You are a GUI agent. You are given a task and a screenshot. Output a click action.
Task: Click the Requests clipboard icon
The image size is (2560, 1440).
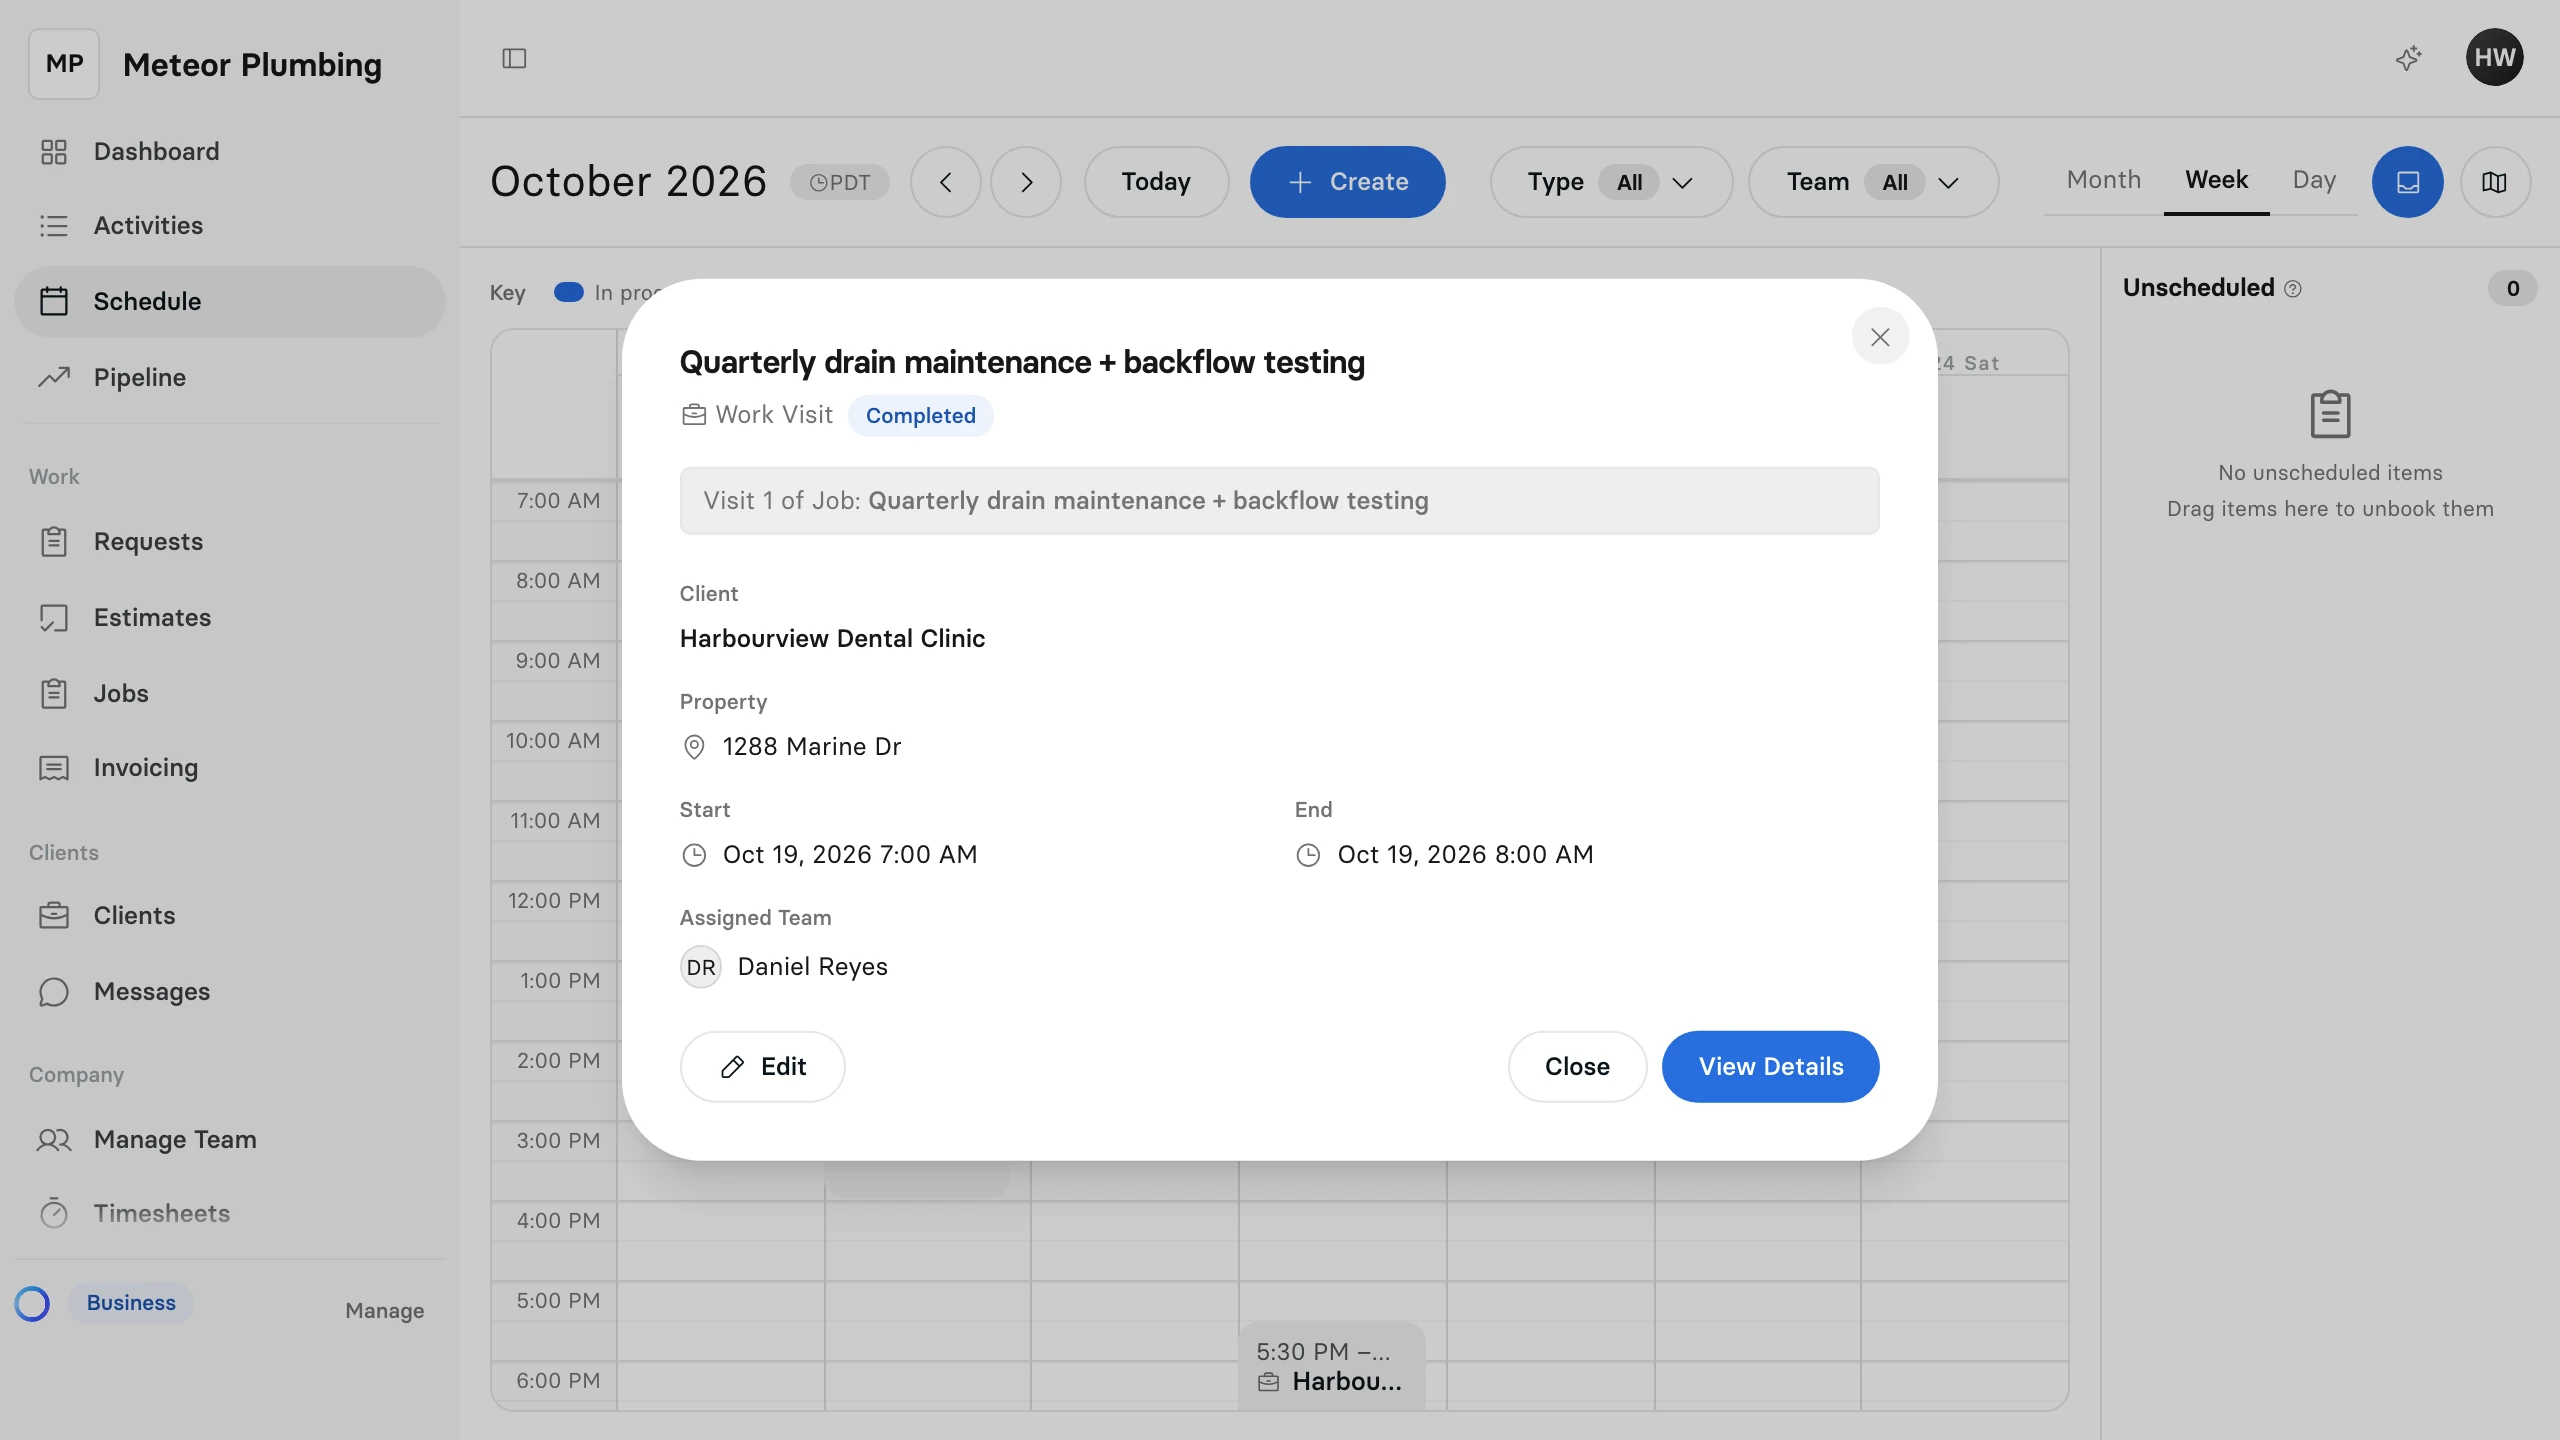tap(54, 541)
